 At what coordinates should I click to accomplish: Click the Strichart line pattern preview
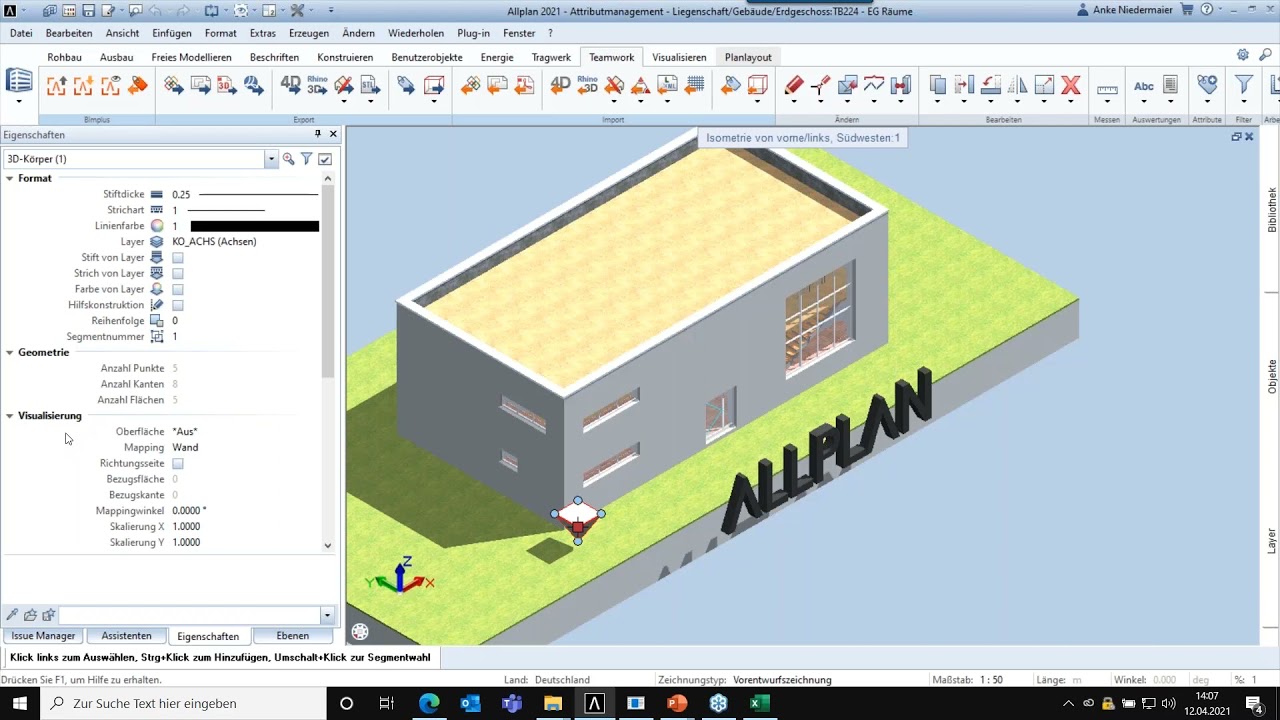[228, 211]
